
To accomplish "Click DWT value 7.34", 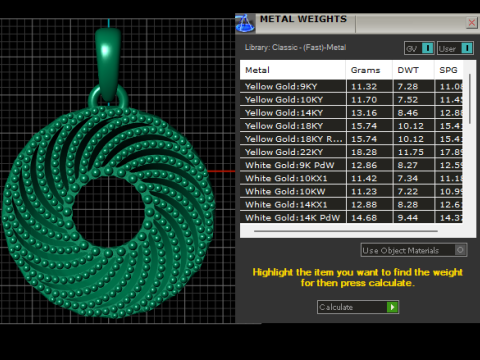I will click(x=408, y=178).
